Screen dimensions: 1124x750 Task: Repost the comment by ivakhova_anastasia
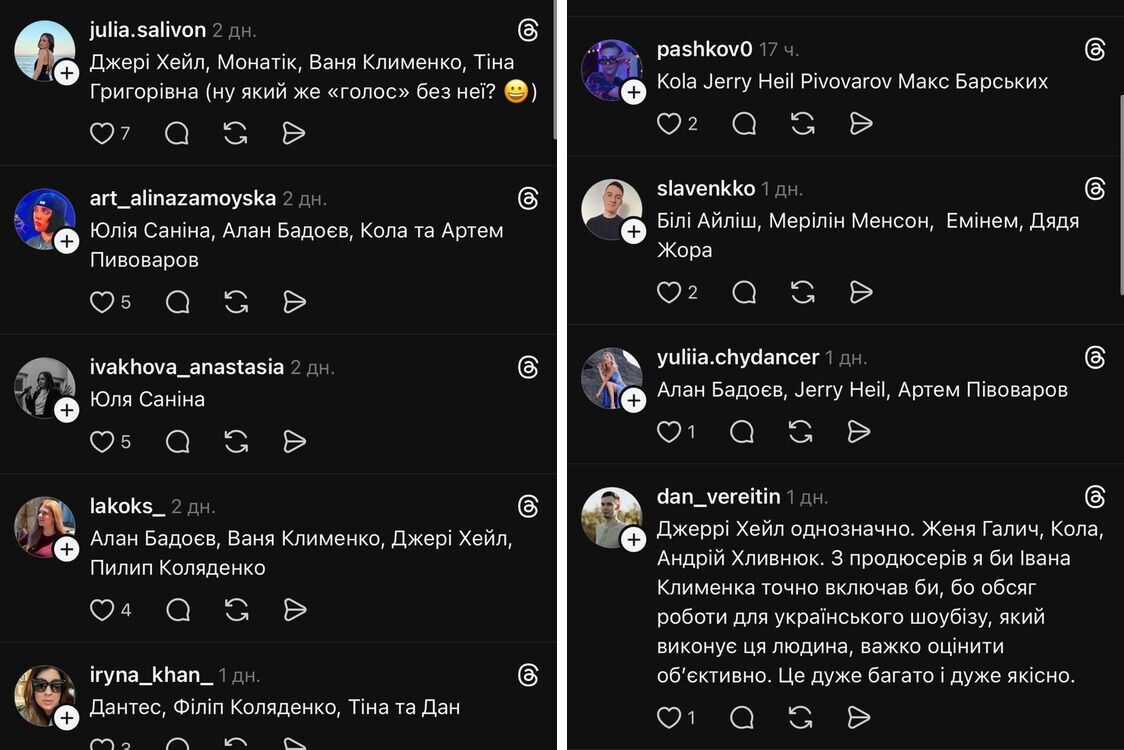(235, 441)
